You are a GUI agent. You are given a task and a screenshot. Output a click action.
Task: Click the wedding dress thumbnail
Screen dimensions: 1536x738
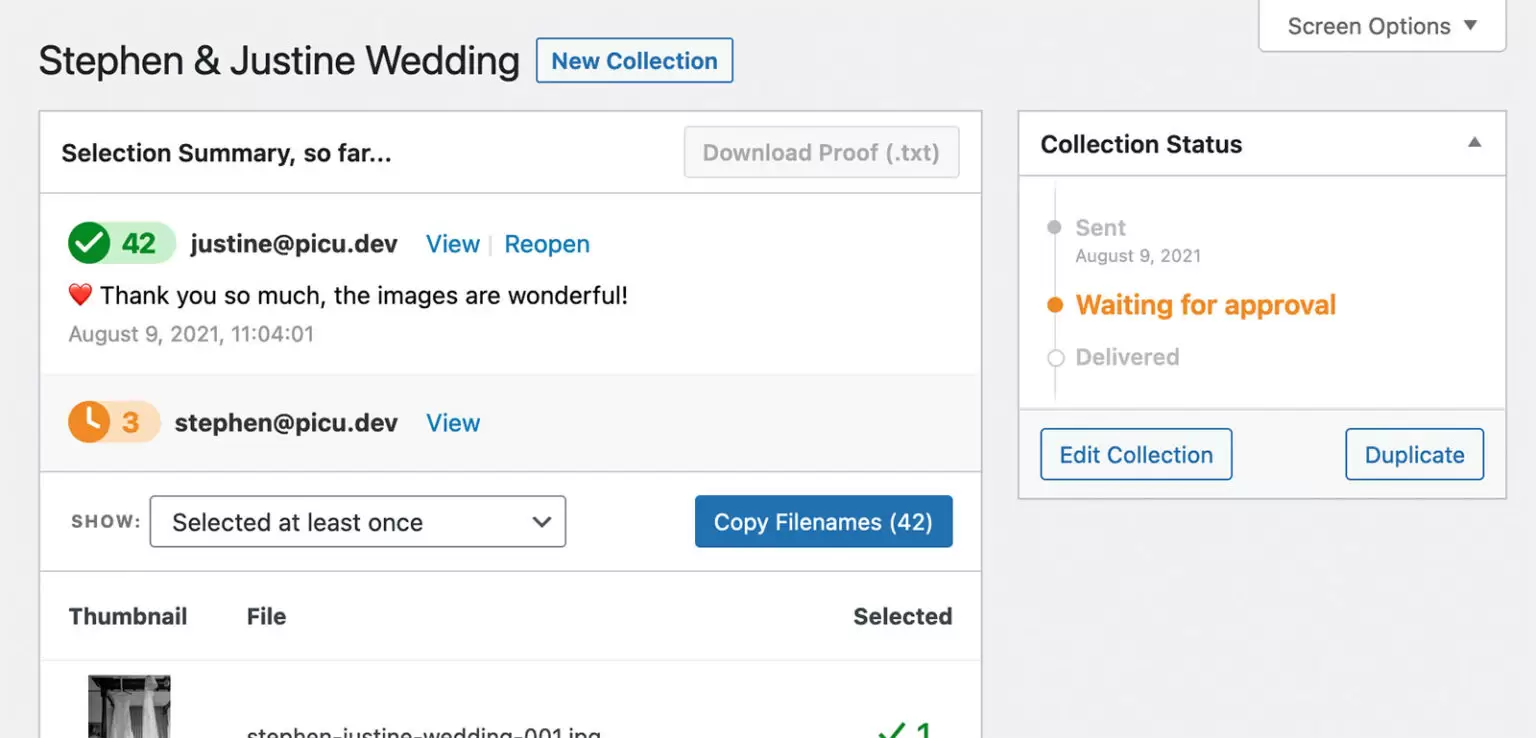(x=129, y=706)
